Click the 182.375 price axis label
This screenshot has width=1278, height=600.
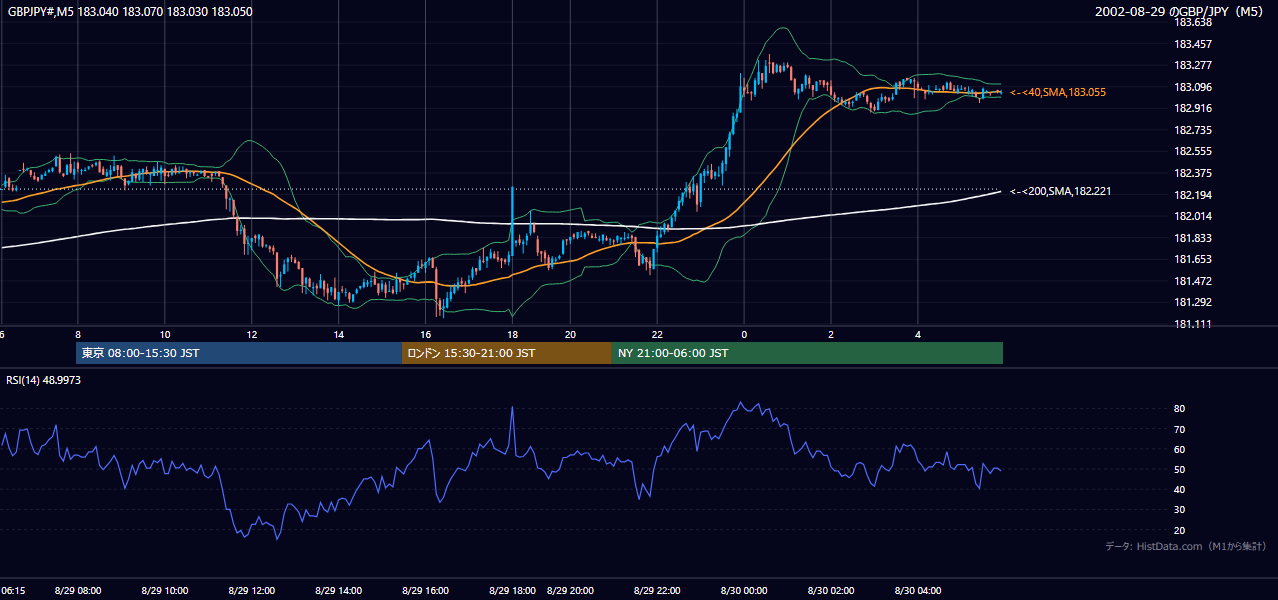[x=1192, y=173]
